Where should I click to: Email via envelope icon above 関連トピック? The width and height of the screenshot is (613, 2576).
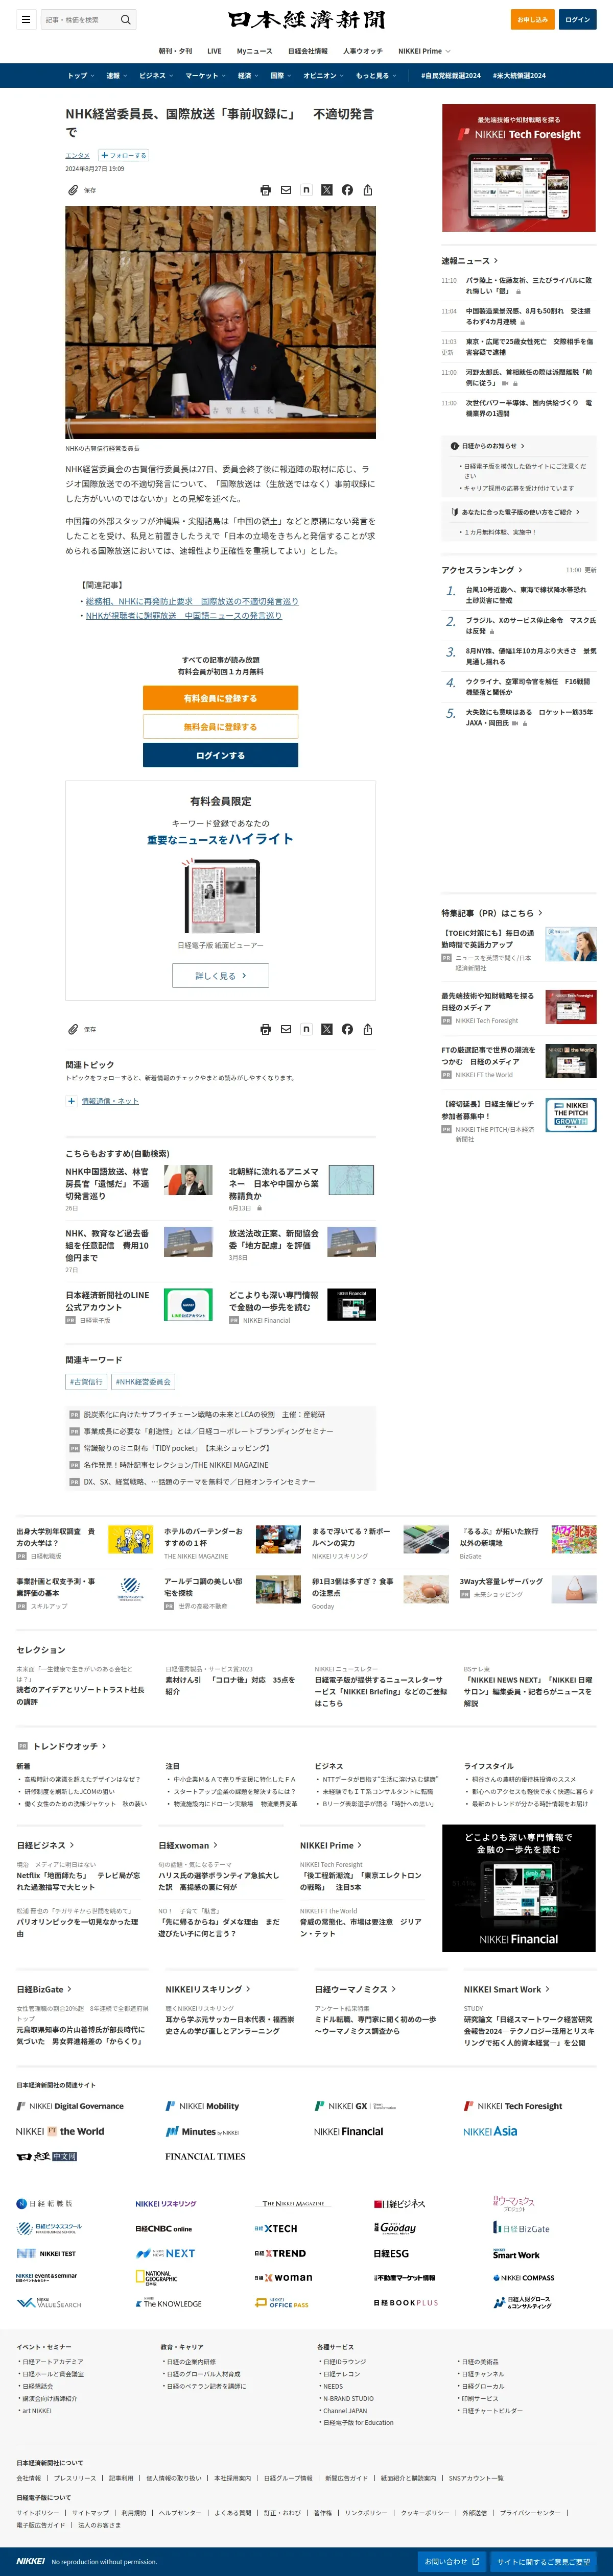click(x=285, y=1029)
